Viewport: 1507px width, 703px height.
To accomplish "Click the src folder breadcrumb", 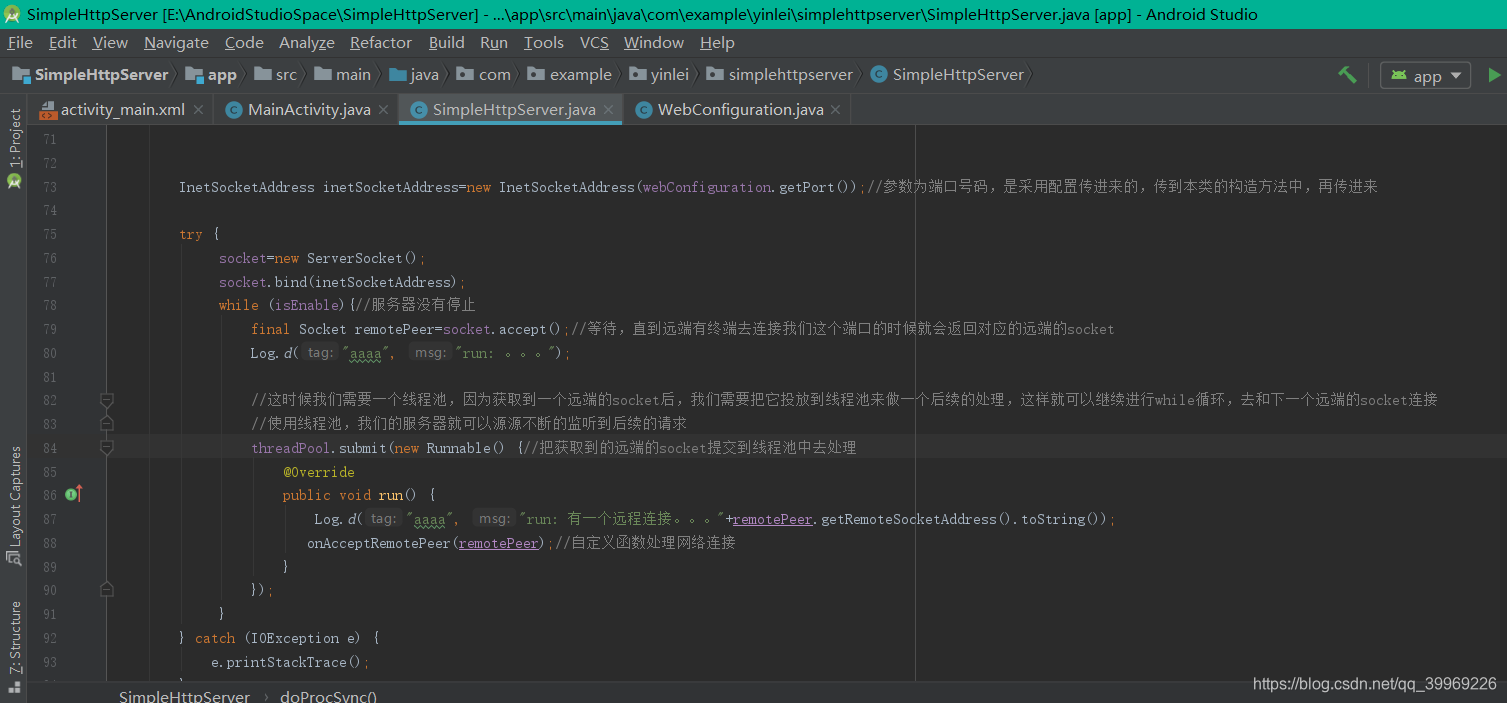I will click(x=276, y=75).
